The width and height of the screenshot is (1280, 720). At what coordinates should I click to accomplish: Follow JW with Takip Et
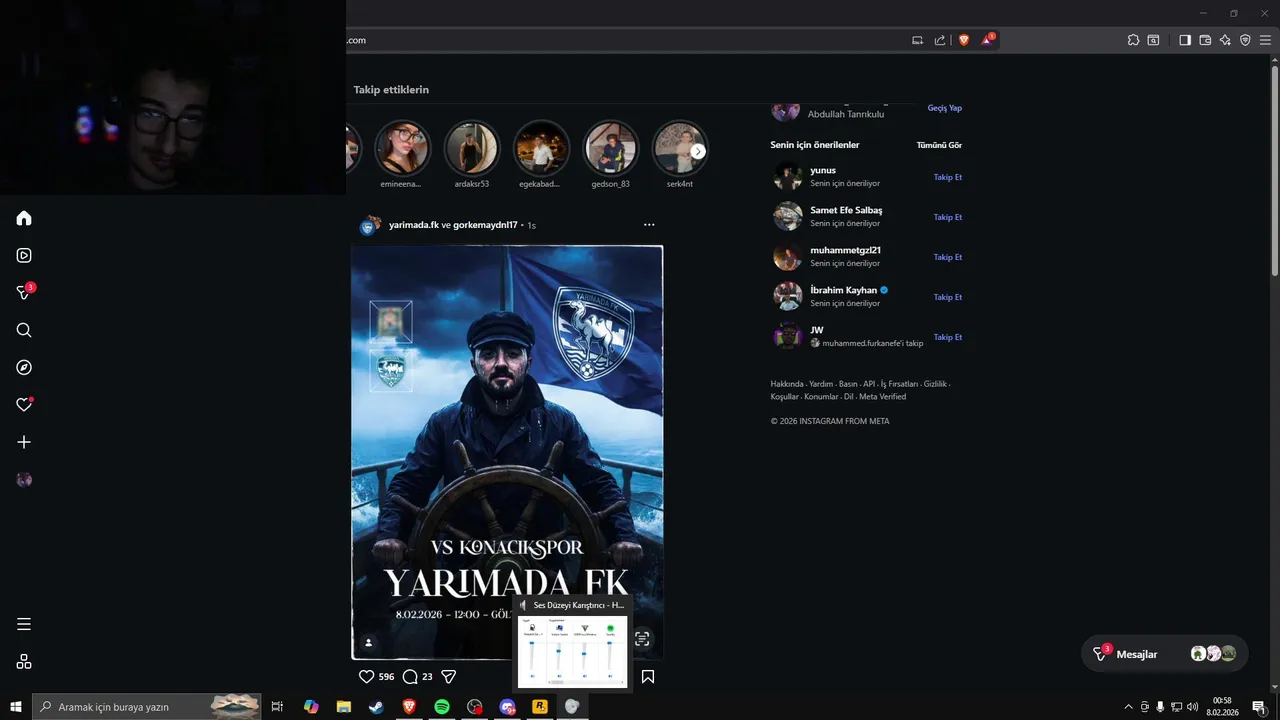pos(948,337)
